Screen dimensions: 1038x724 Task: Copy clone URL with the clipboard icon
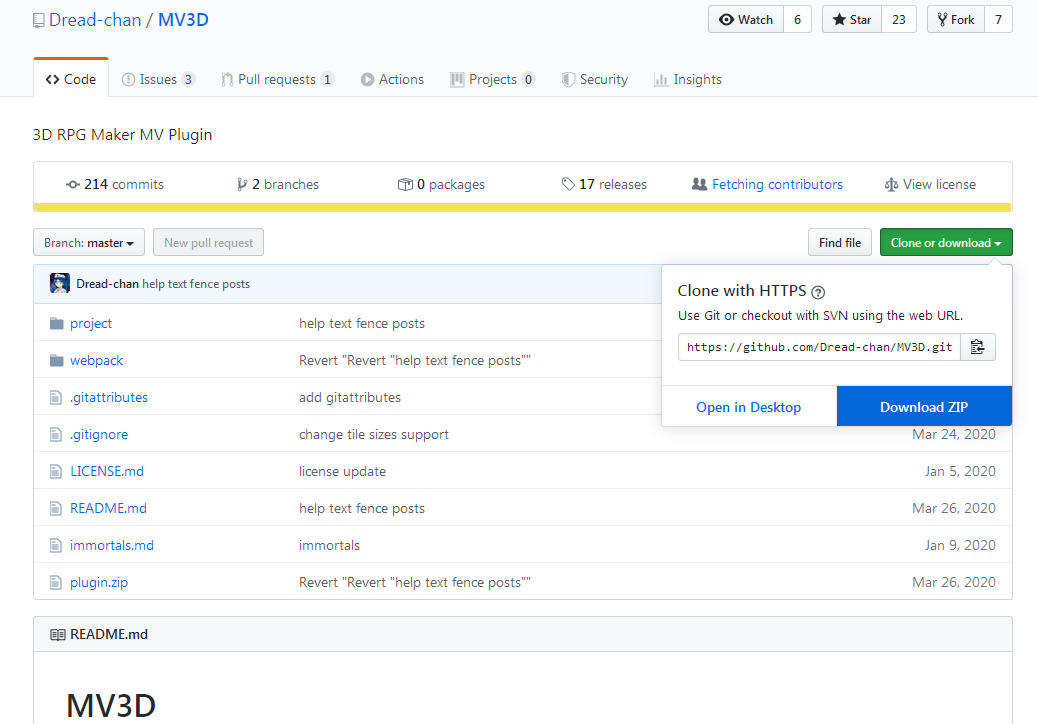pyautogui.click(x=978, y=347)
